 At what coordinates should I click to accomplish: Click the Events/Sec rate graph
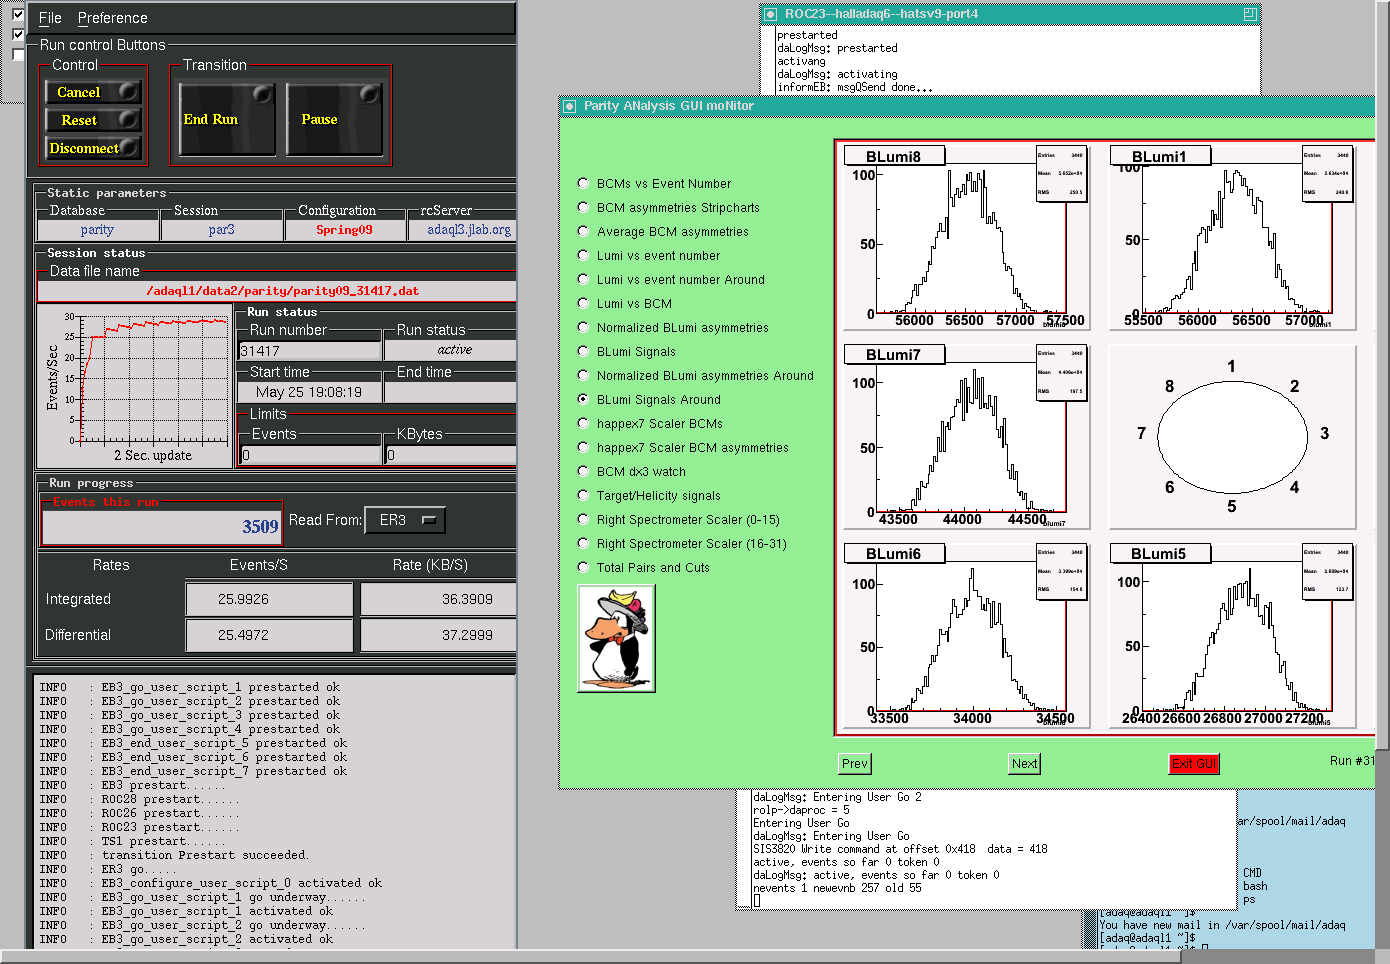[135, 386]
